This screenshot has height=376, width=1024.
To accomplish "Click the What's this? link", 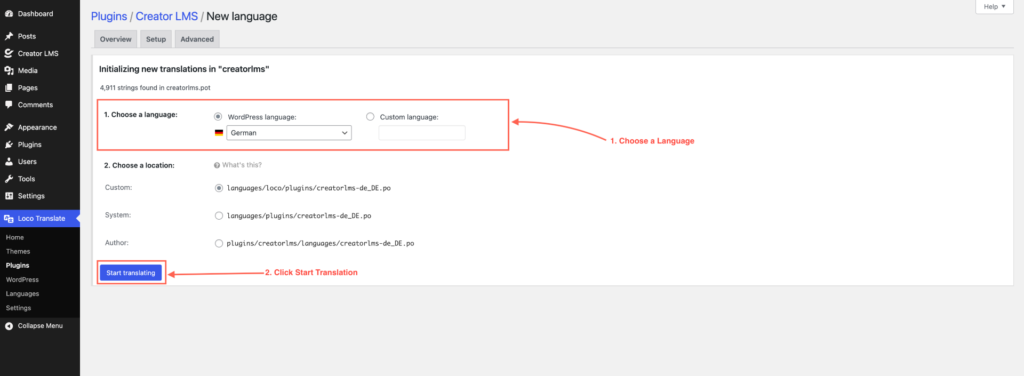I will pos(242,165).
